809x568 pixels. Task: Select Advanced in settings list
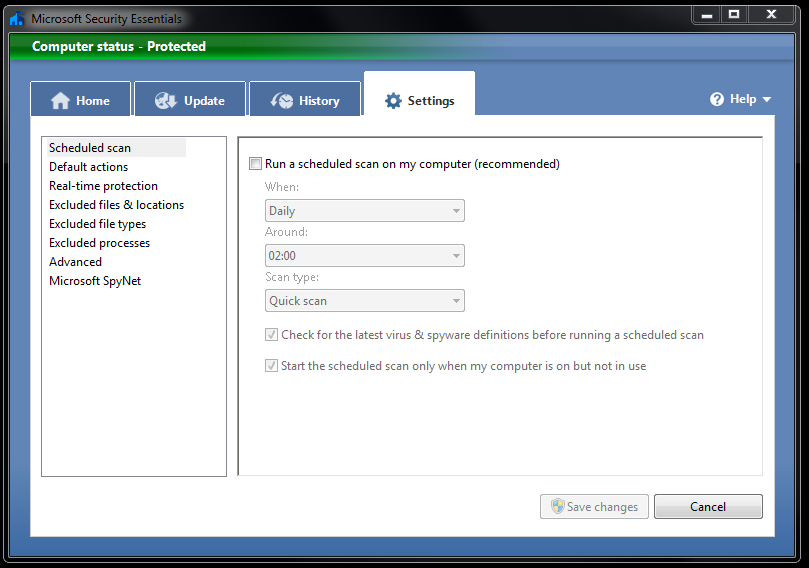click(x=75, y=262)
